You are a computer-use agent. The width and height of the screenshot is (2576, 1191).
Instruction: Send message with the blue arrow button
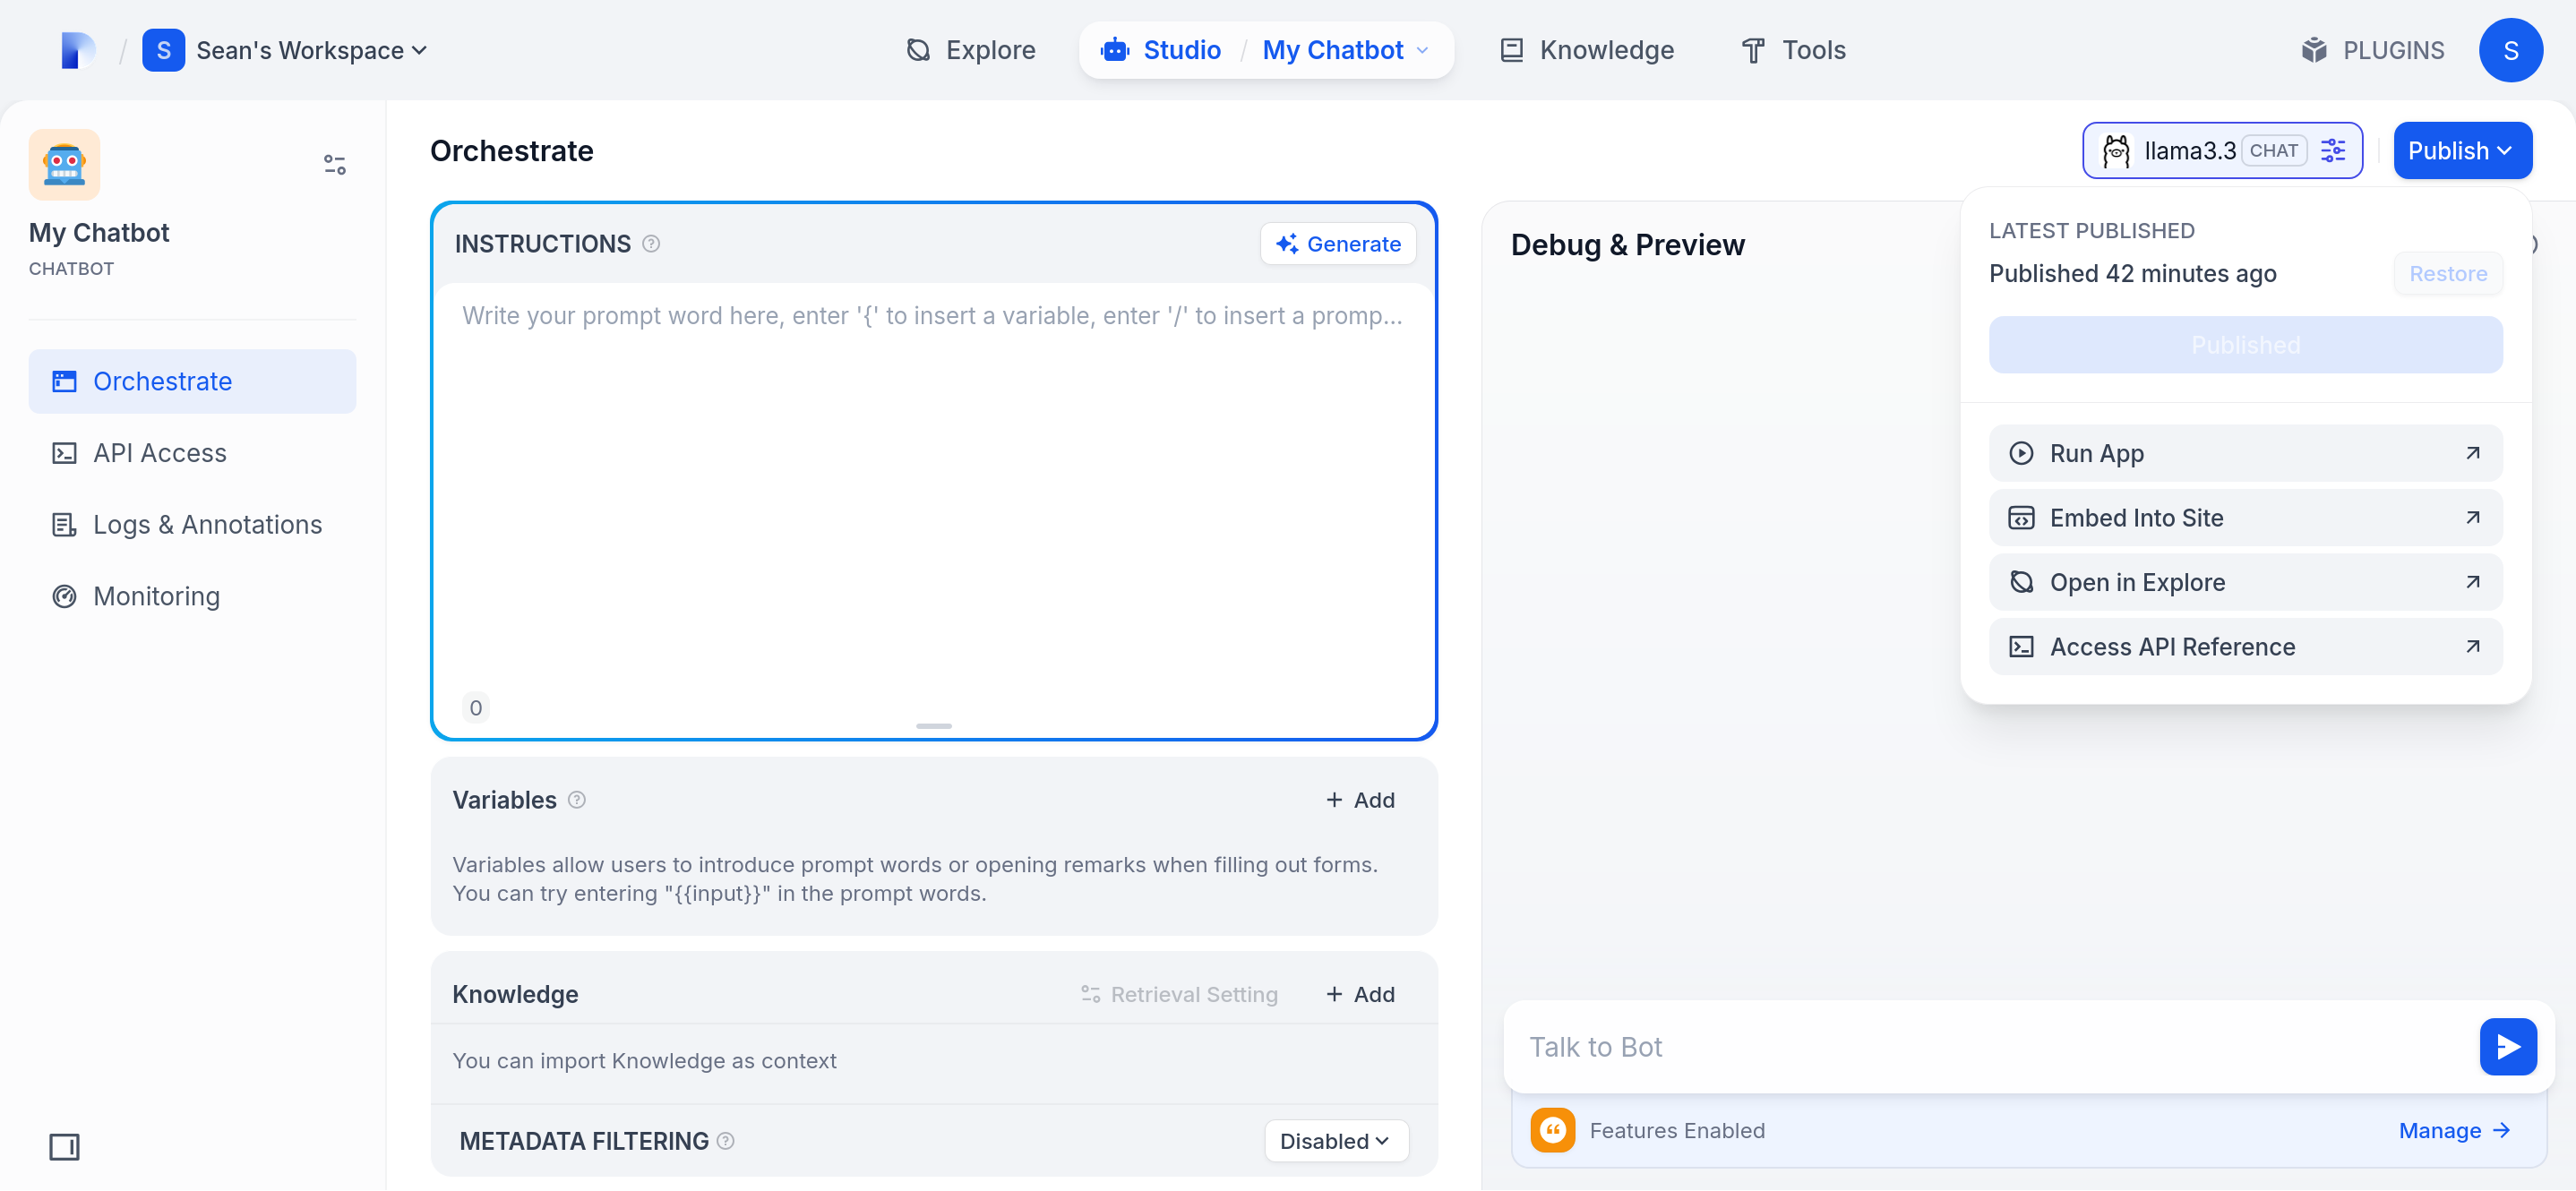(2507, 1046)
